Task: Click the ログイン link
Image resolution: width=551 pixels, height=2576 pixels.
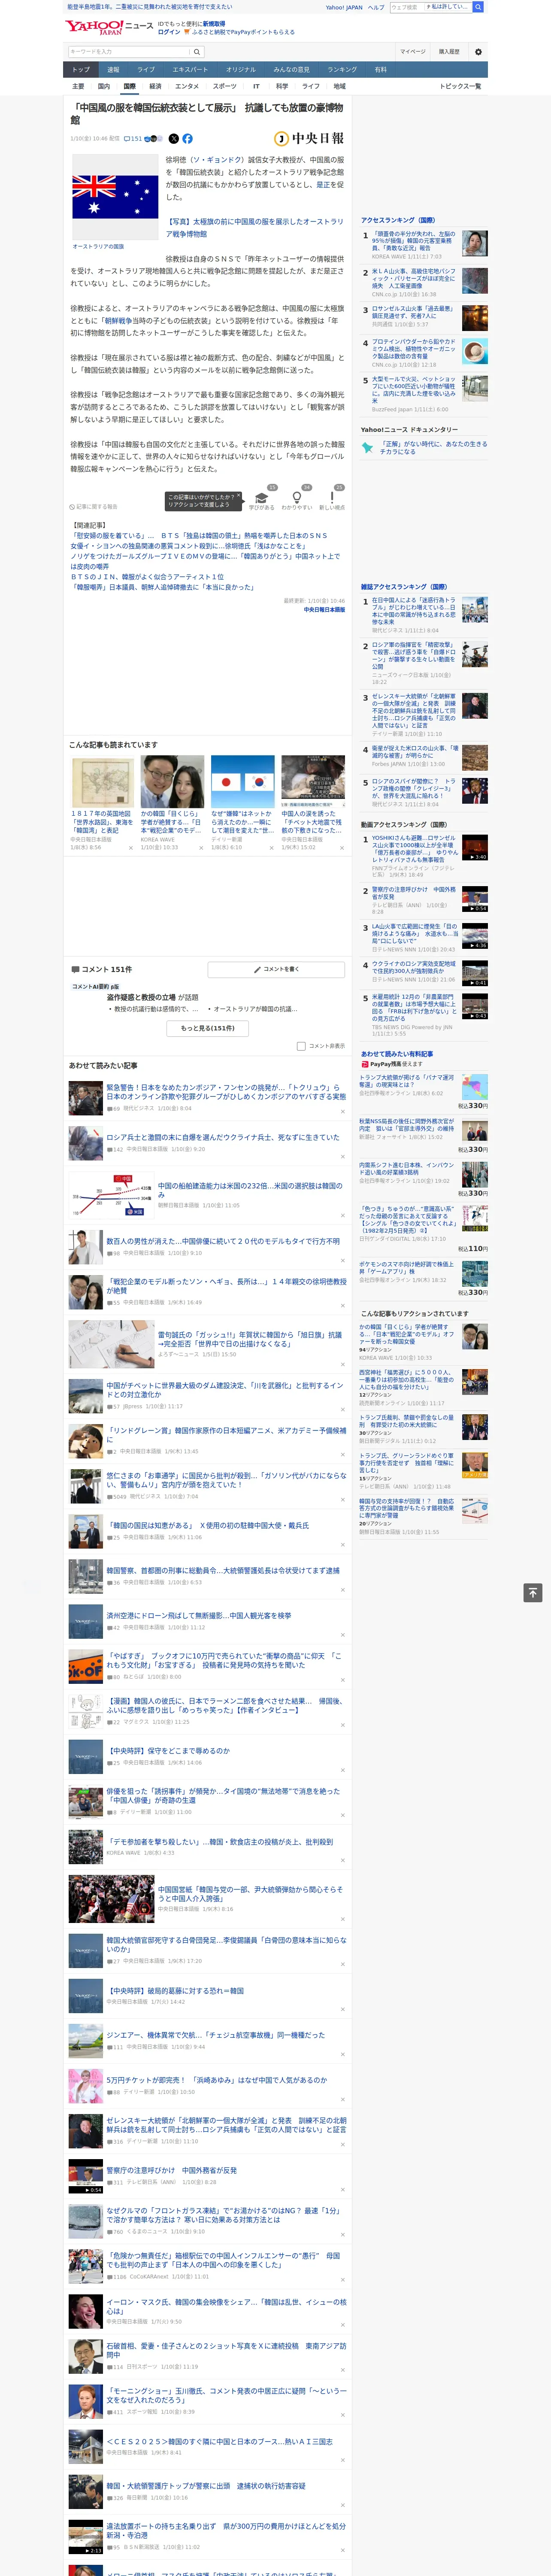Action: tap(169, 32)
